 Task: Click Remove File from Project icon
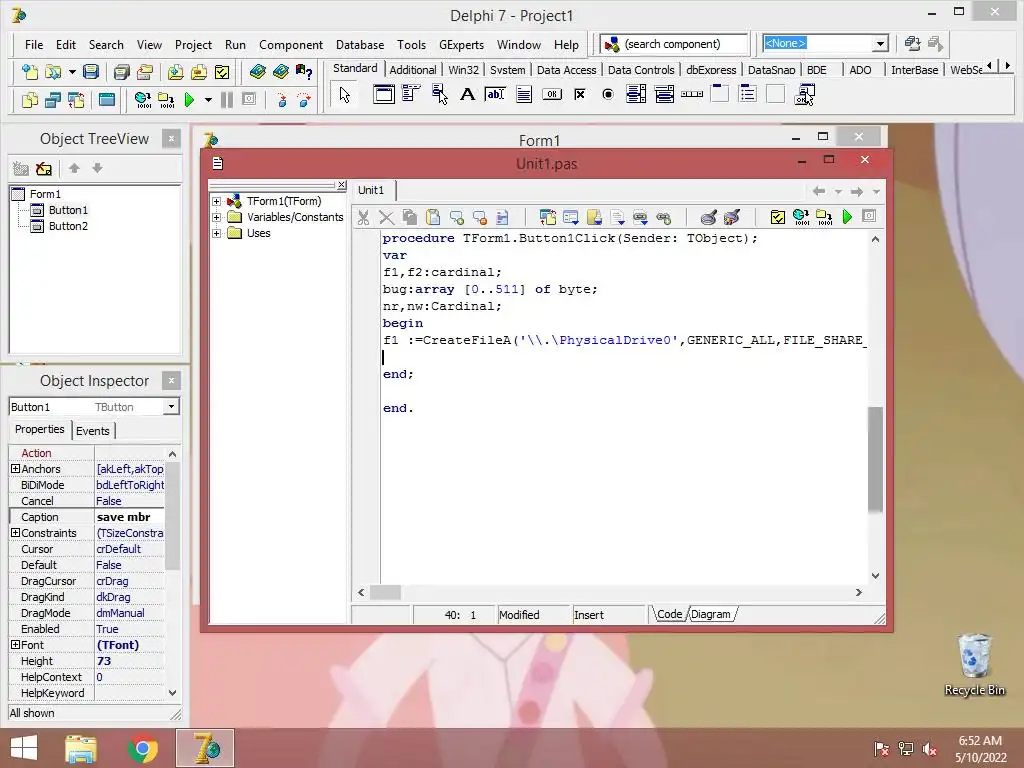(x=199, y=72)
